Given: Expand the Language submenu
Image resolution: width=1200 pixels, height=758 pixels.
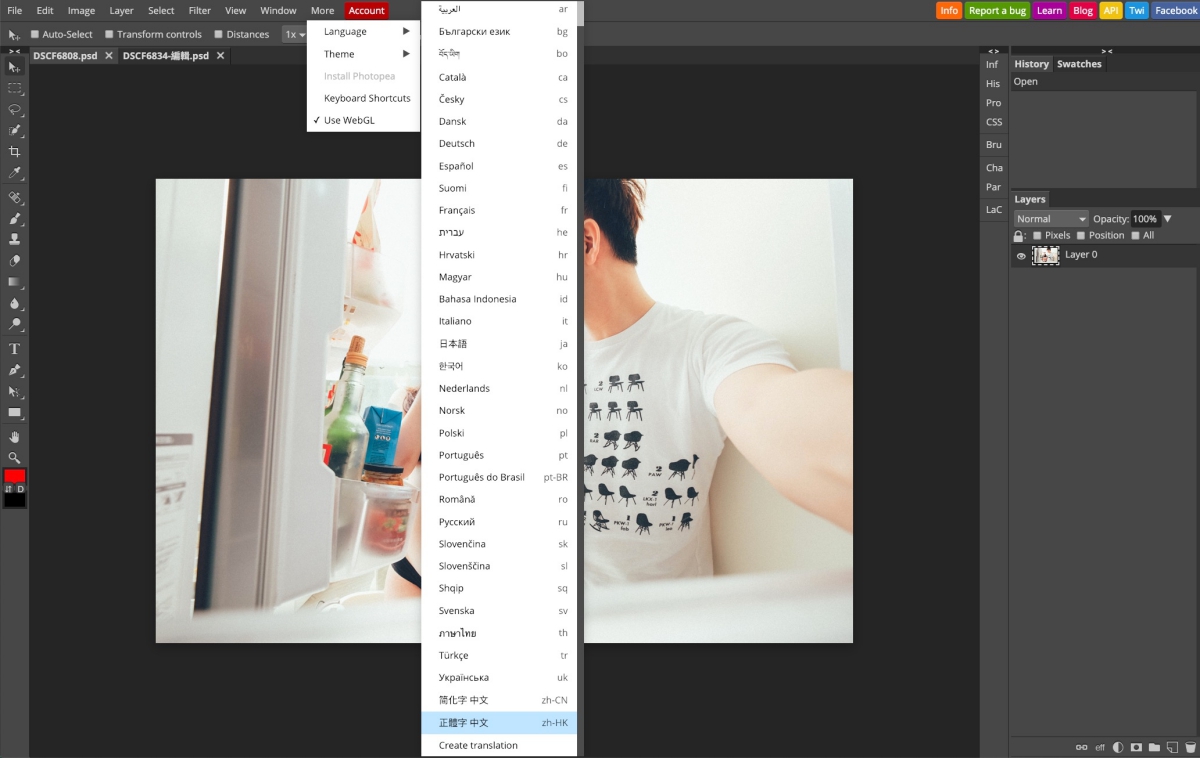Looking at the screenshot, I should (363, 31).
